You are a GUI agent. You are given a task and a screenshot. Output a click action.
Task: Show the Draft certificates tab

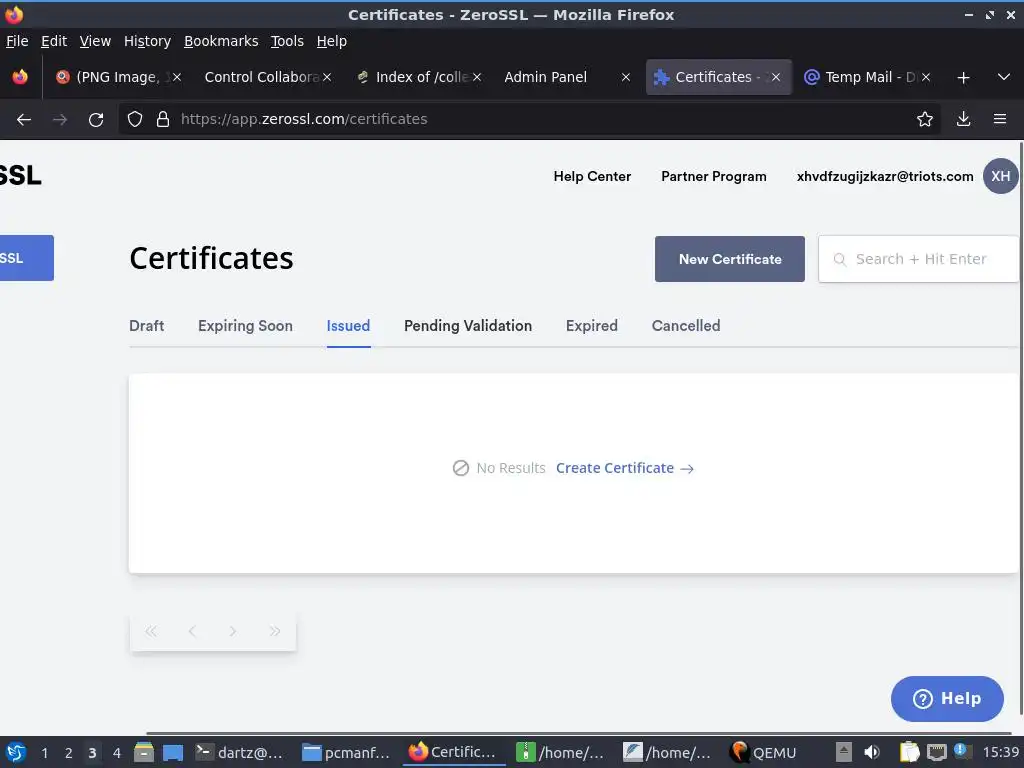(x=146, y=326)
